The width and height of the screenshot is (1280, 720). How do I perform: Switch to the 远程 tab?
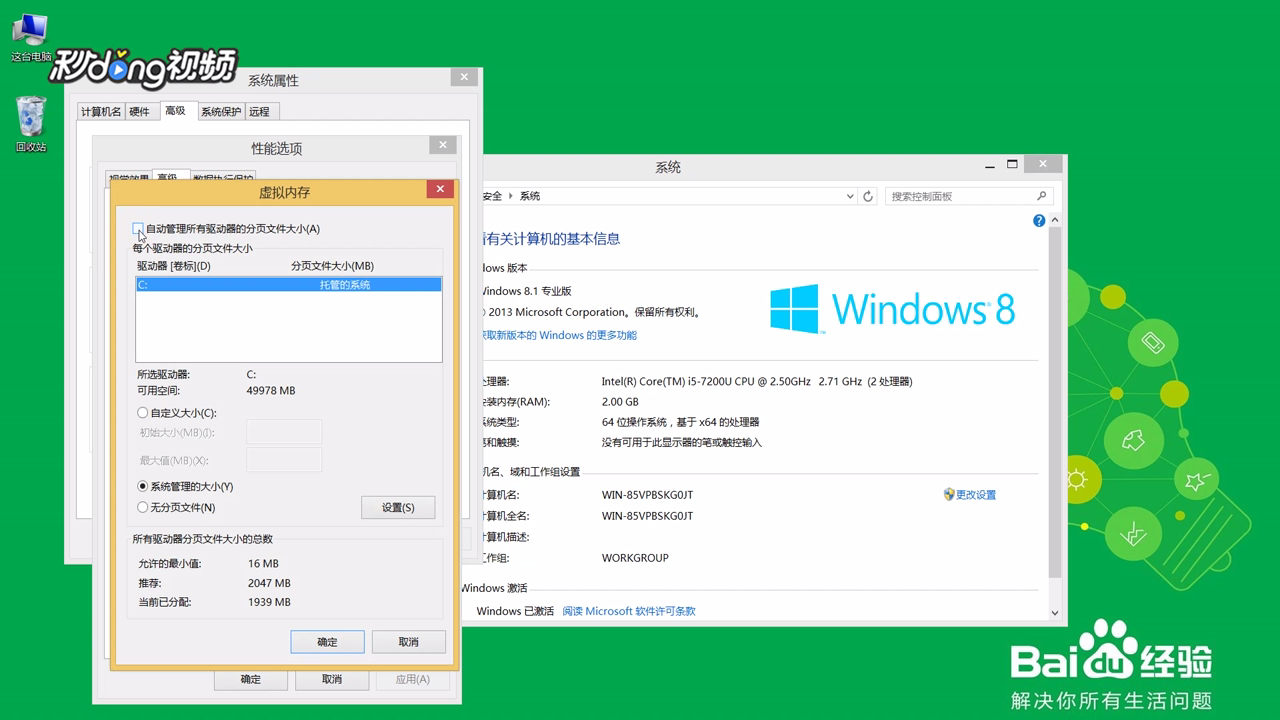pos(260,112)
